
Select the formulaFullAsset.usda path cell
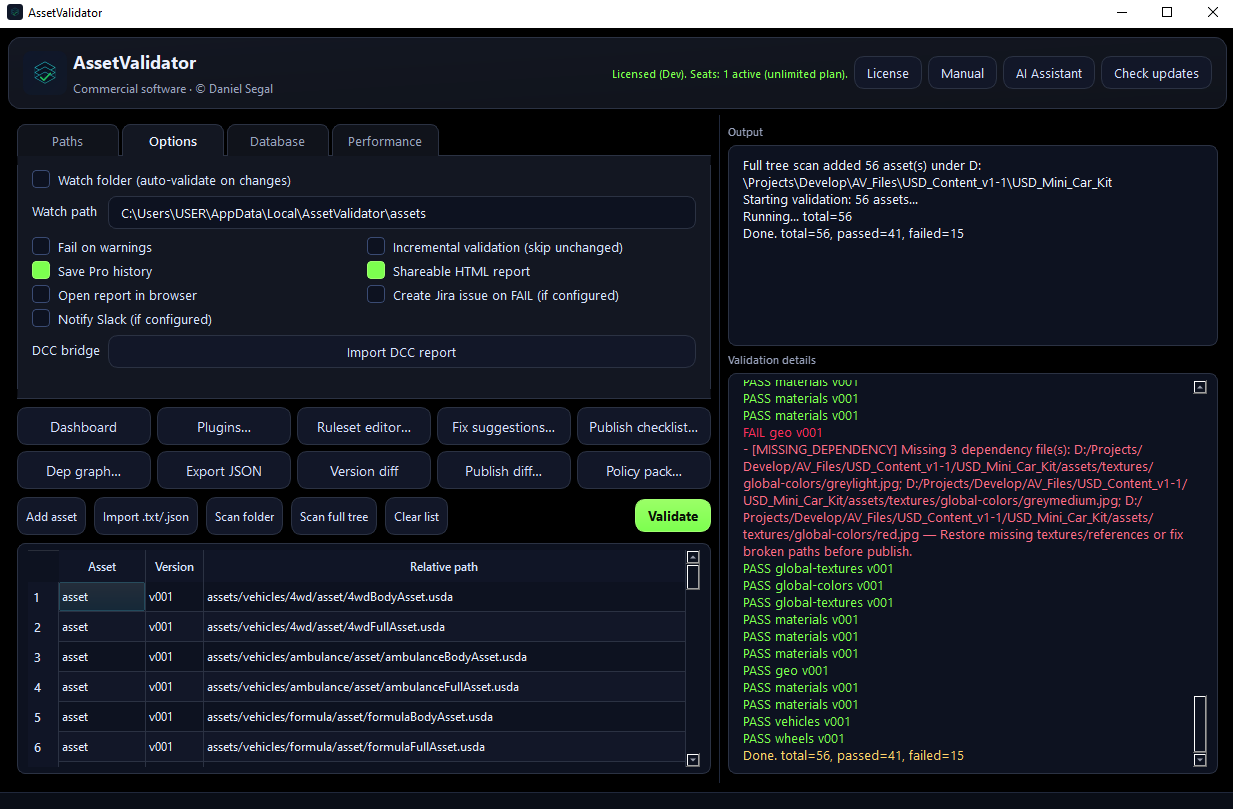(444, 747)
